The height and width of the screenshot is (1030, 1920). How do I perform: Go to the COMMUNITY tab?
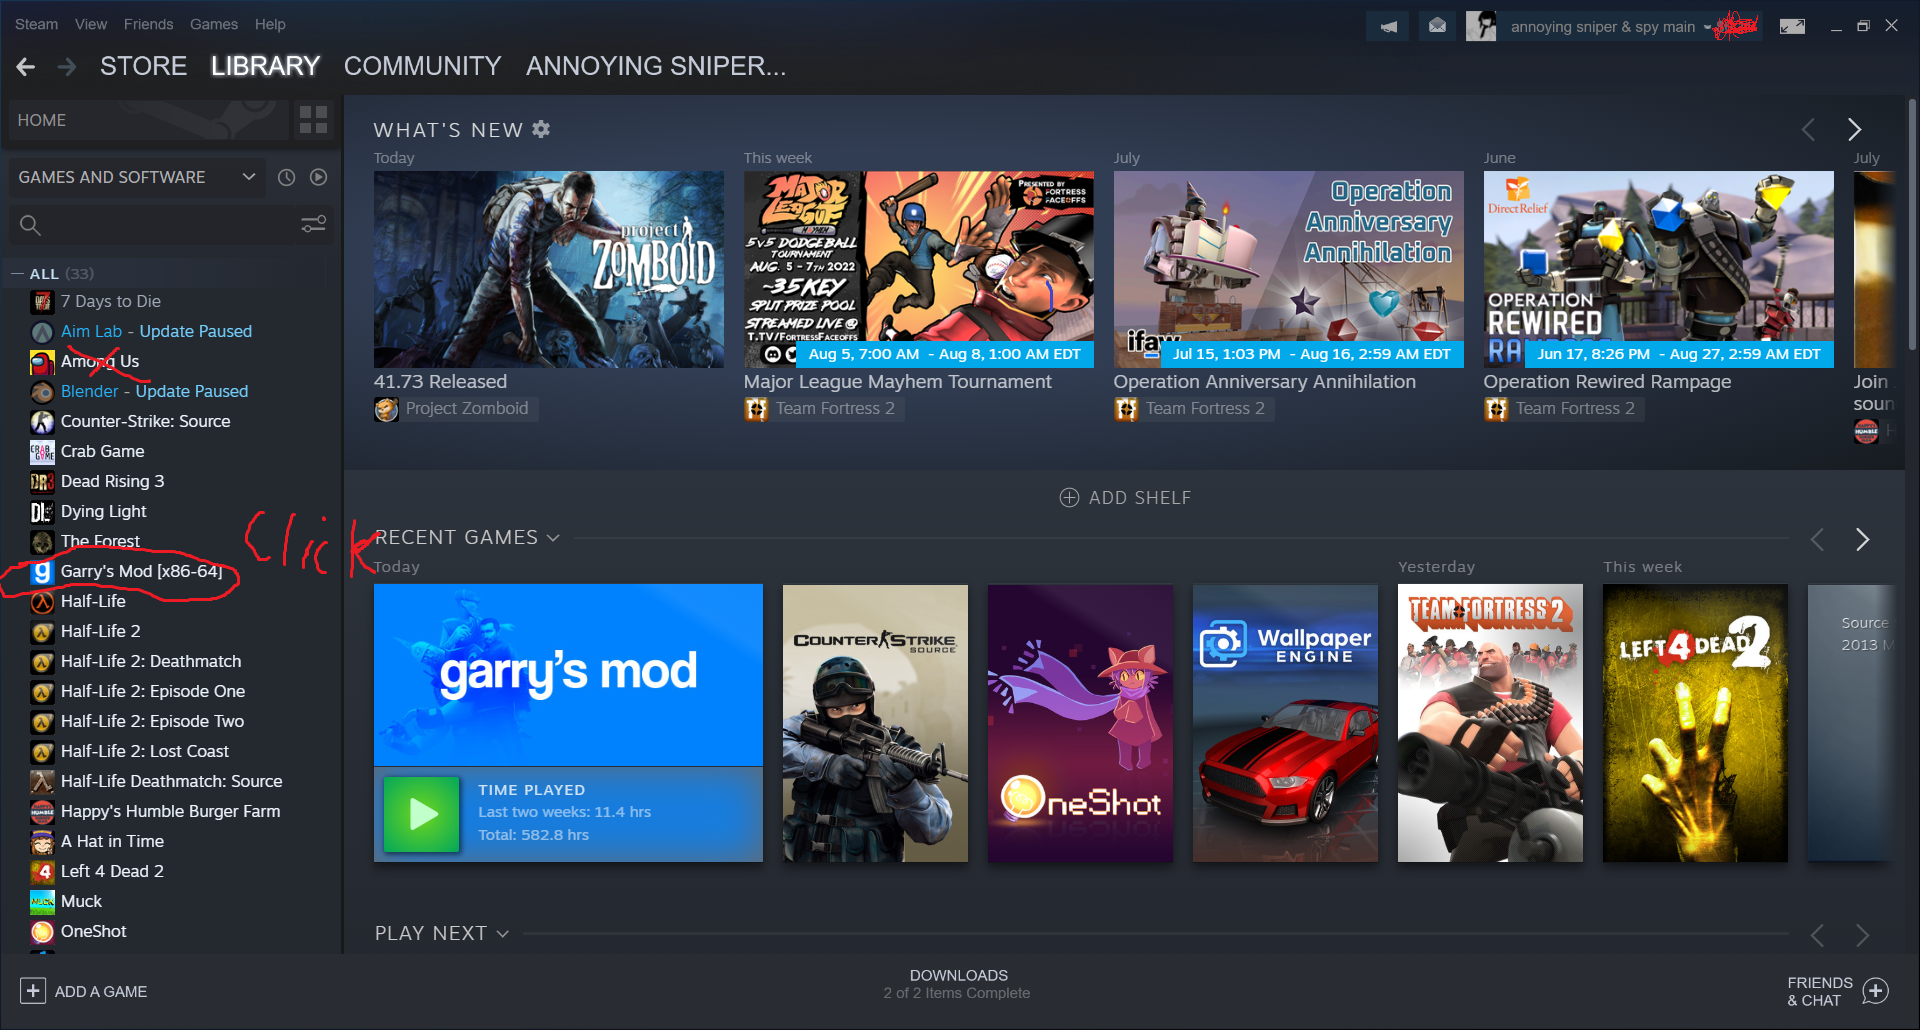[x=423, y=66]
